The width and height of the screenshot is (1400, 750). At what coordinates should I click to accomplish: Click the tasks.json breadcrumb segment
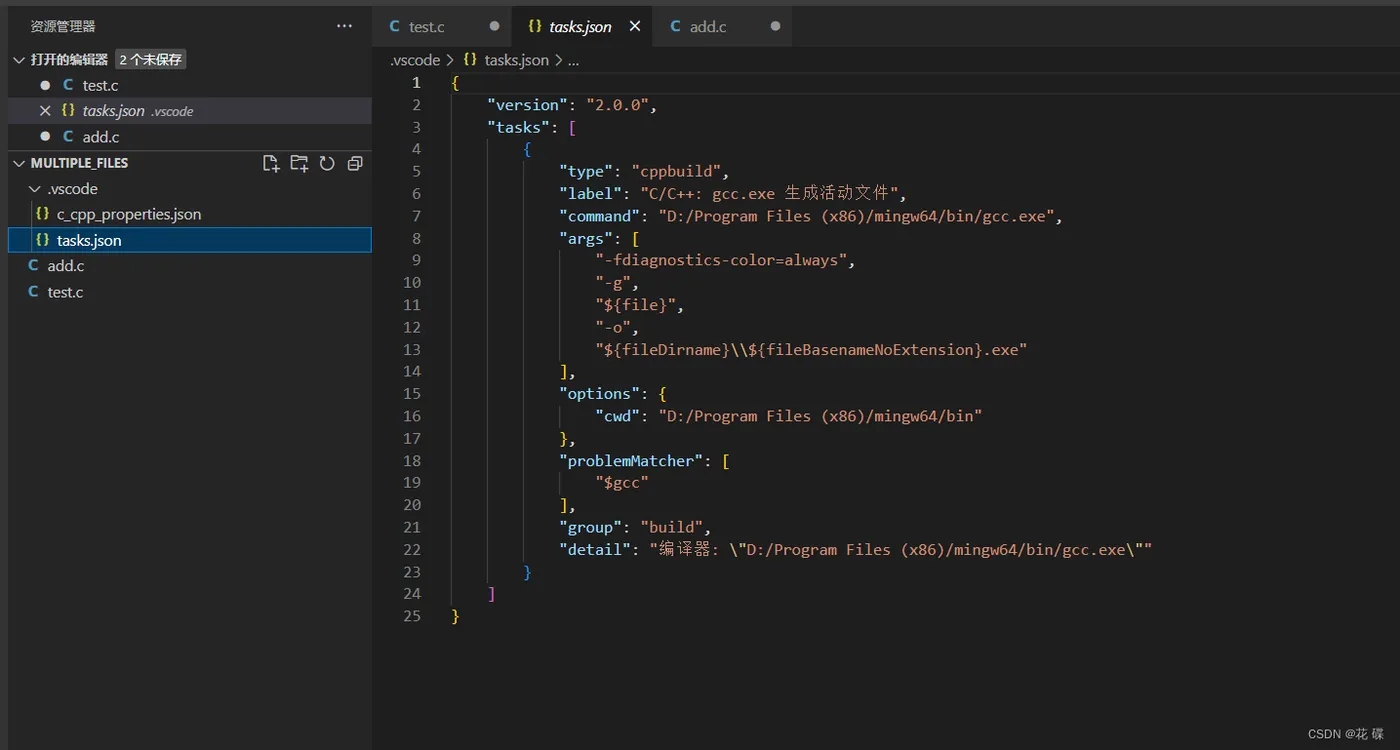[x=516, y=60]
